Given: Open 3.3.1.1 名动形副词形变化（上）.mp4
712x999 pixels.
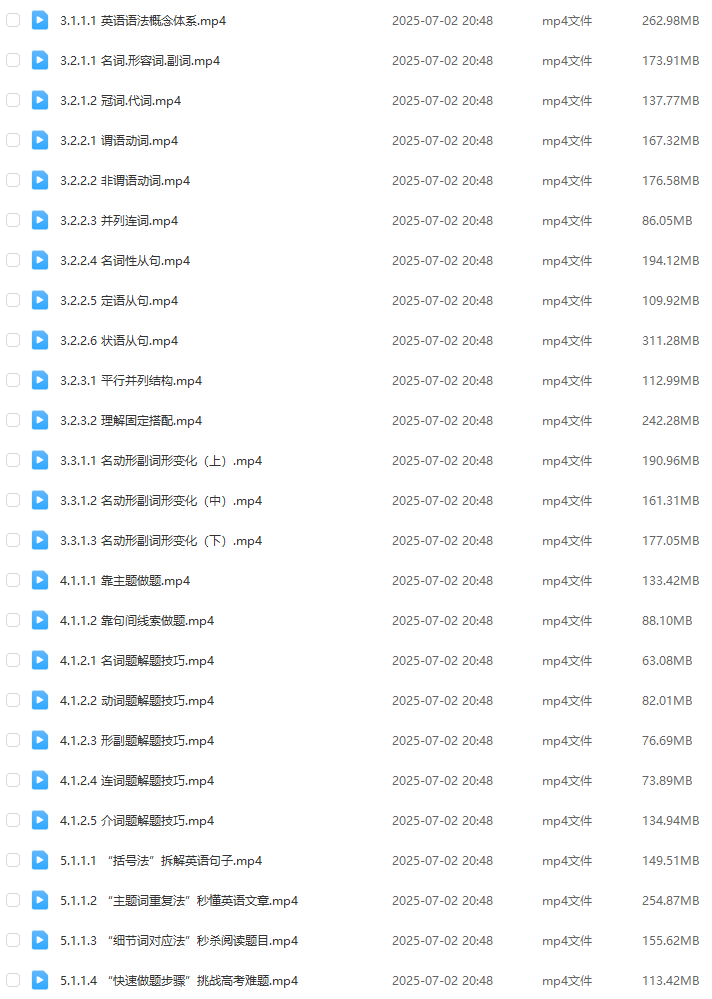Looking at the screenshot, I should (161, 461).
